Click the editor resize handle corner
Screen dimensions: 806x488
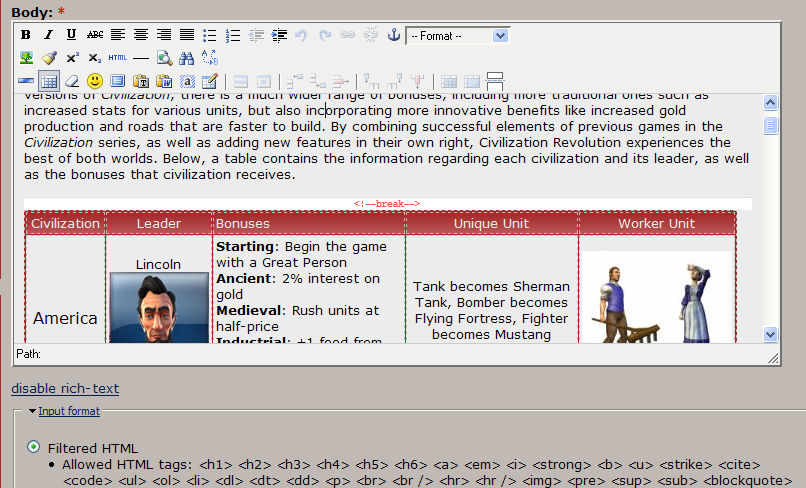point(773,358)
